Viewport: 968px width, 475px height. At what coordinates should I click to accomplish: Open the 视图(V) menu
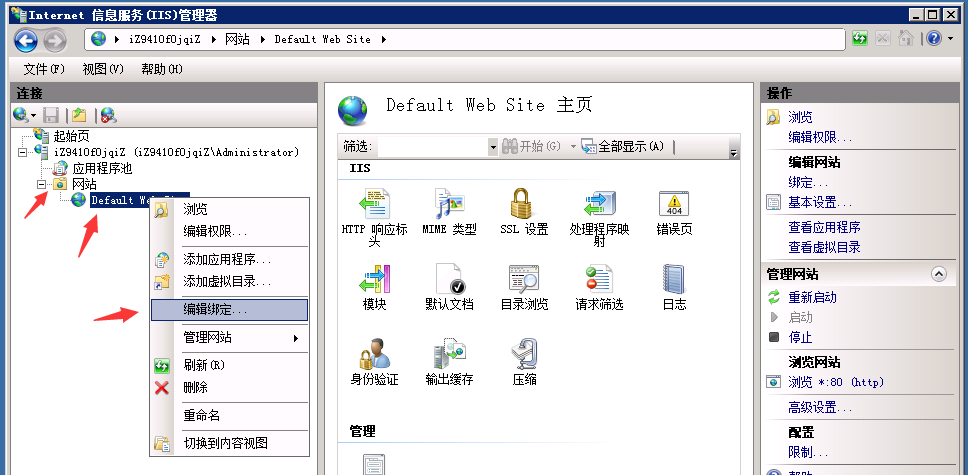tap(102, 69)
